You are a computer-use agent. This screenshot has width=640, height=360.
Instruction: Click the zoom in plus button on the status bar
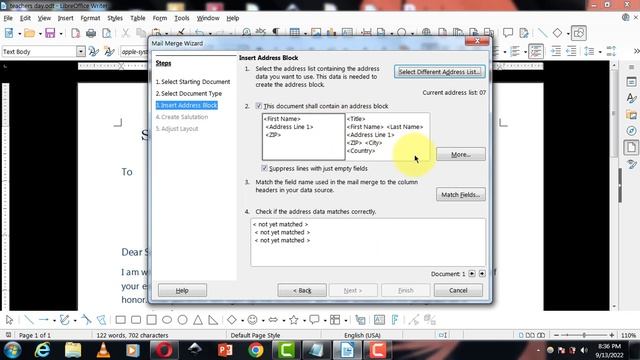tap(611, 335)
